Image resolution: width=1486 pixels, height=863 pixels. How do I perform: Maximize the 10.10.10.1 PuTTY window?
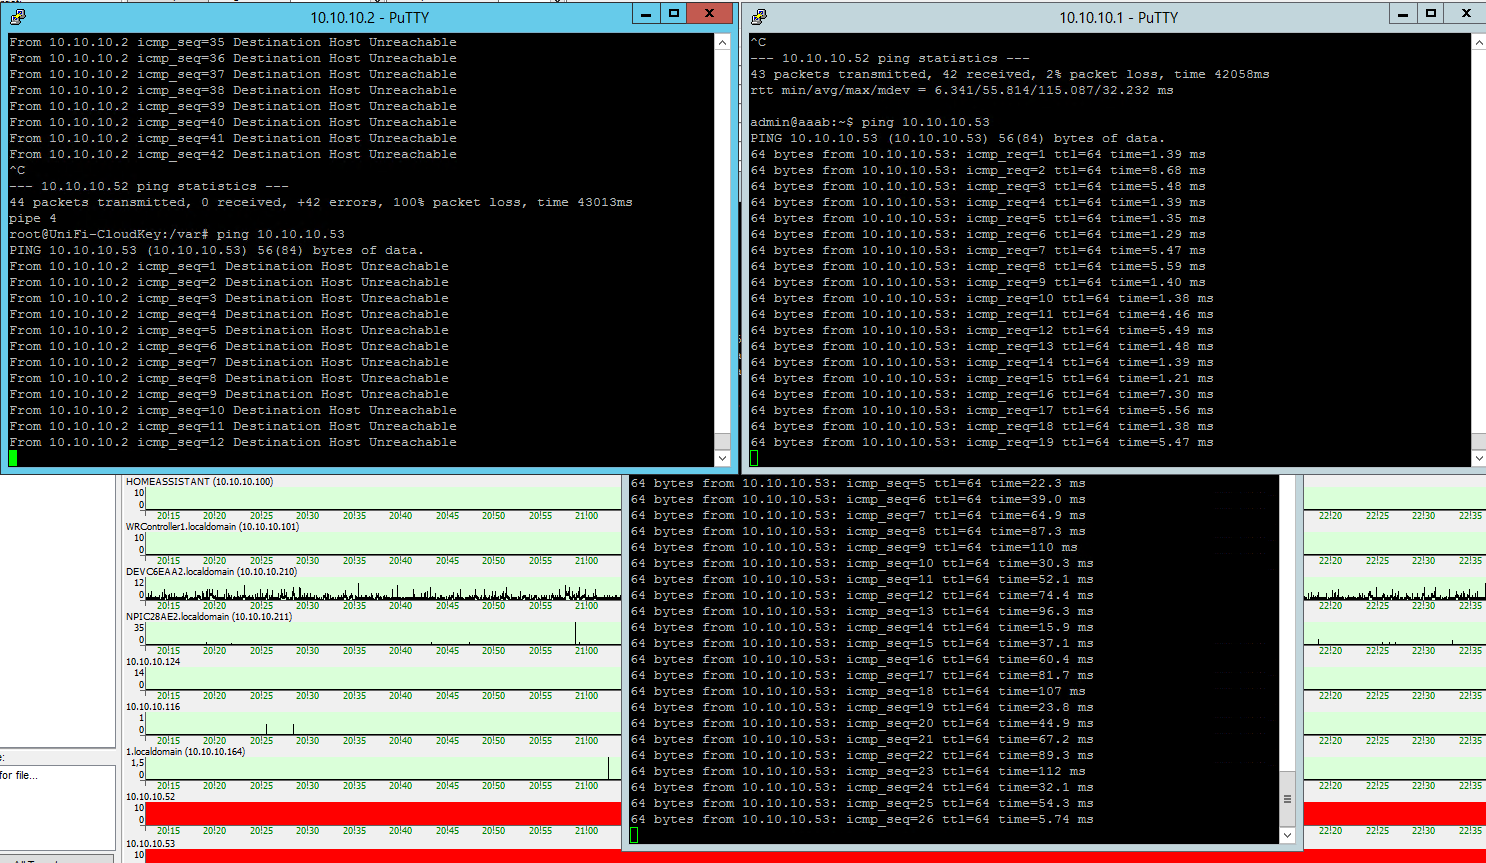coord(1431,14)
